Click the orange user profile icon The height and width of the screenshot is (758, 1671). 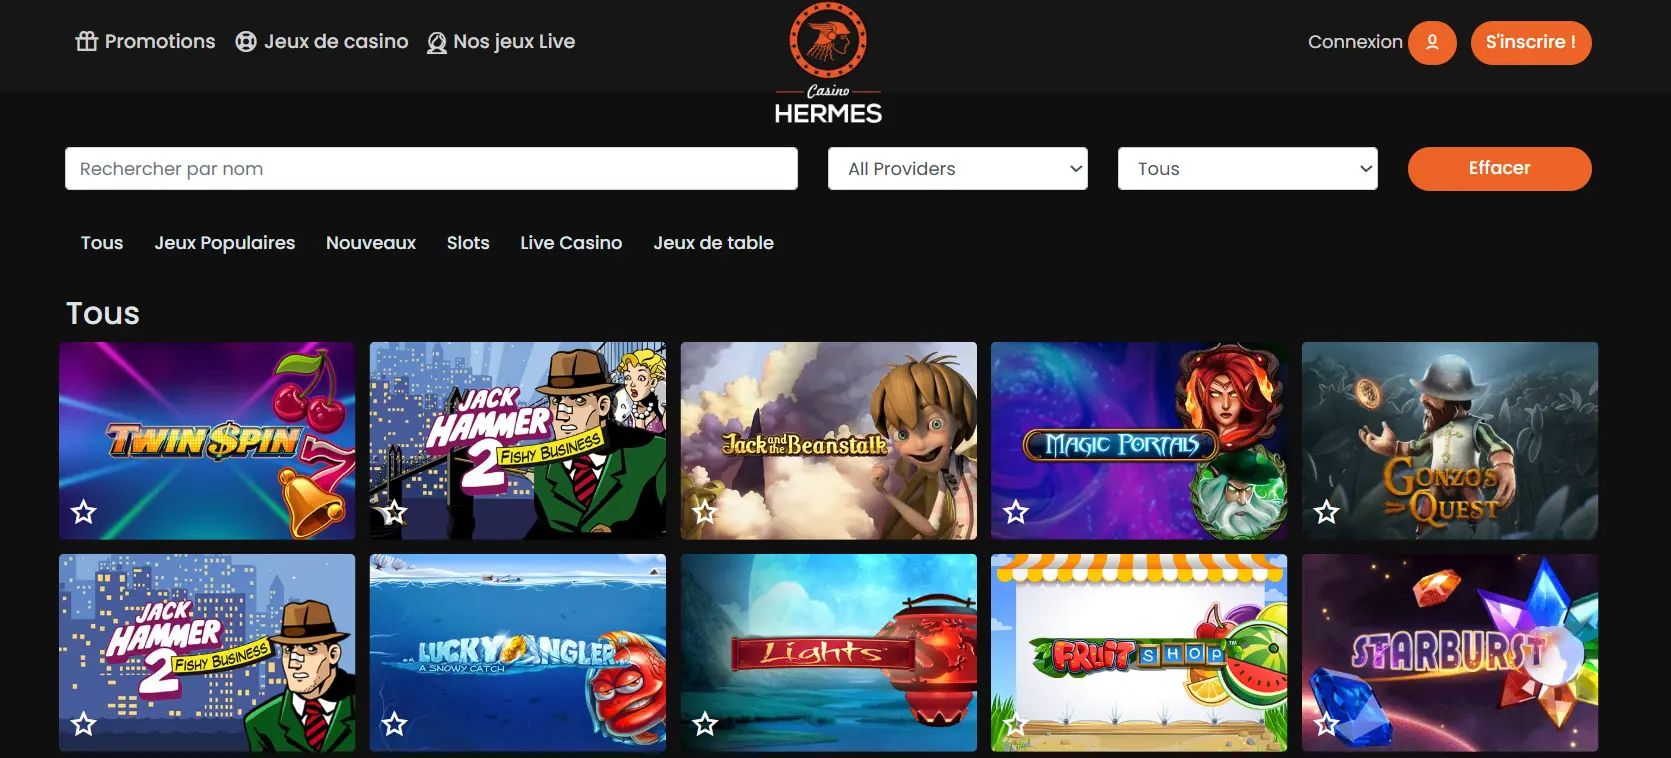click(x=1432, y=42)
